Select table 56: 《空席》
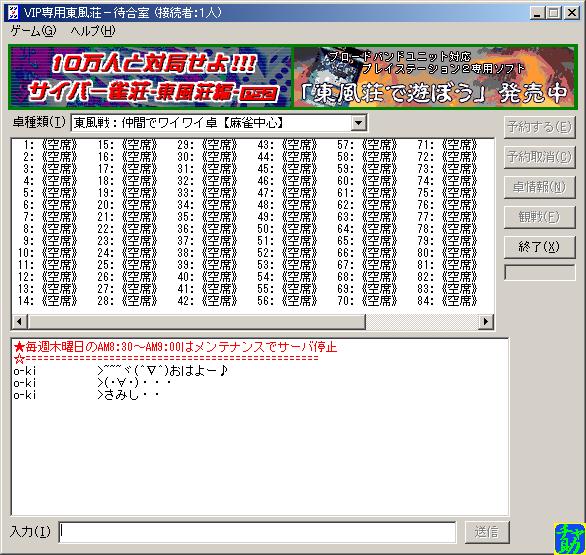 tap(287, 300)
